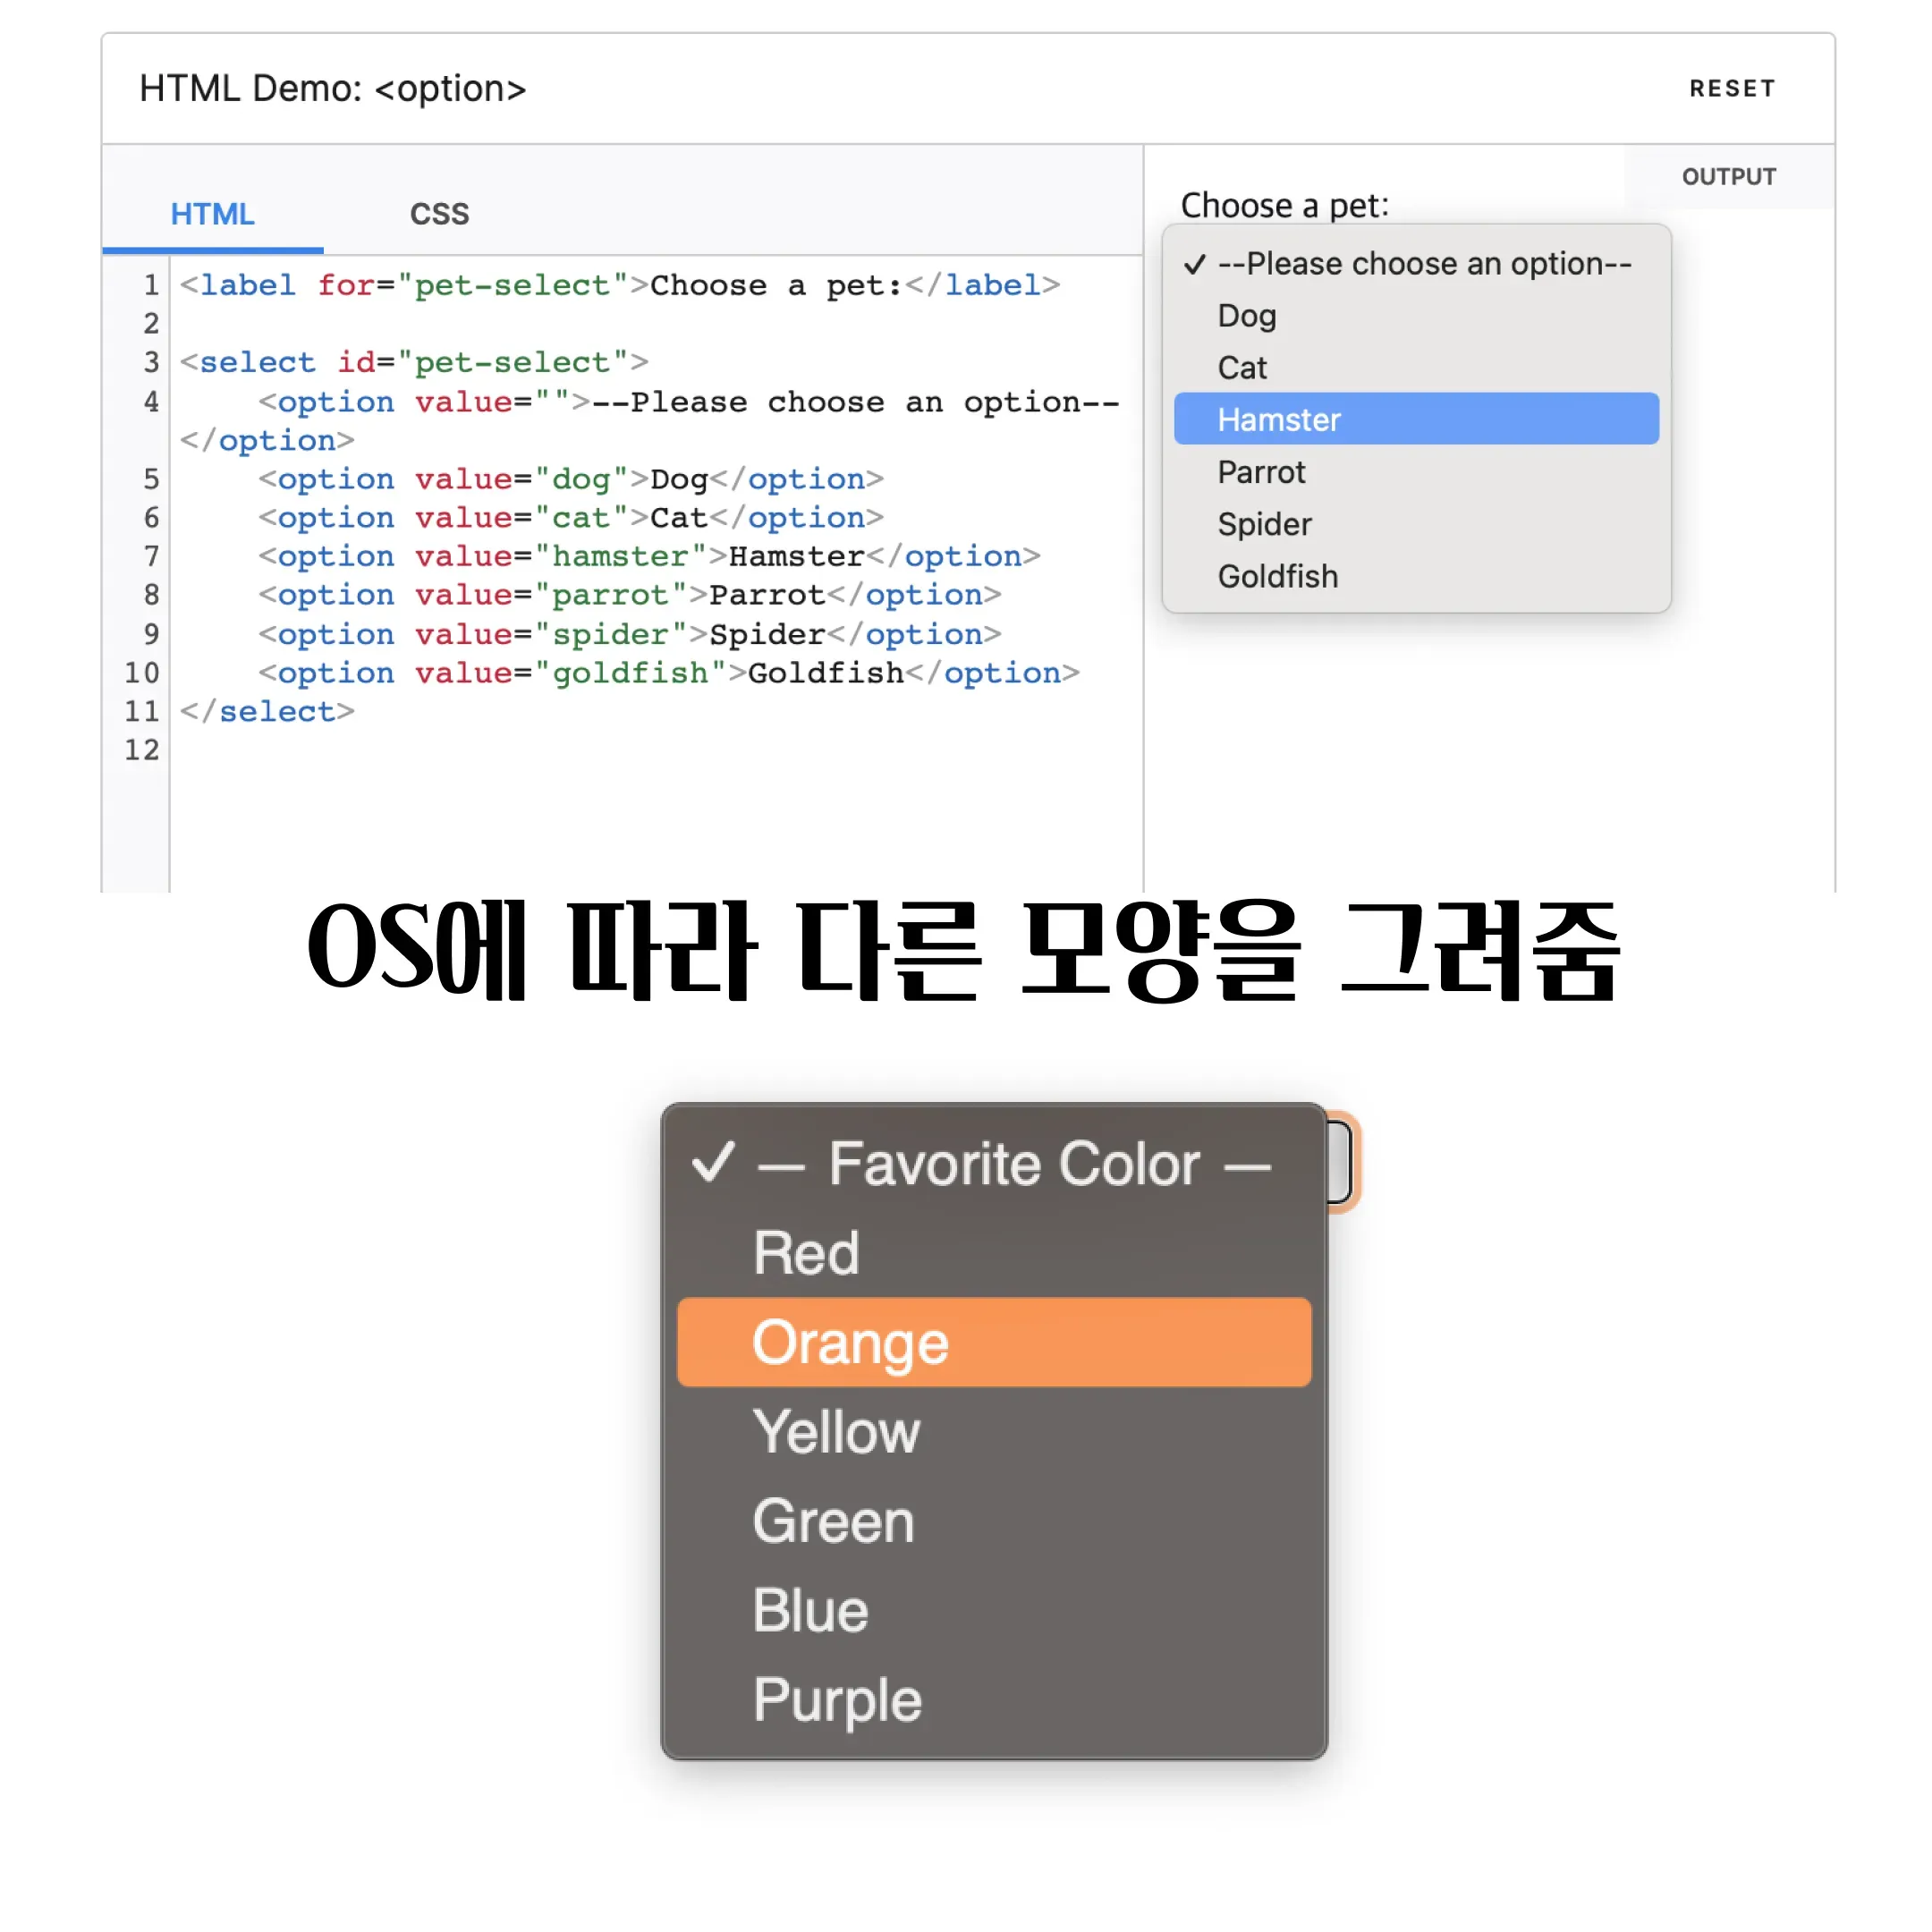
Task: Click the checkmark beside Please choose an option
Action: click(x=1196, y=263)
